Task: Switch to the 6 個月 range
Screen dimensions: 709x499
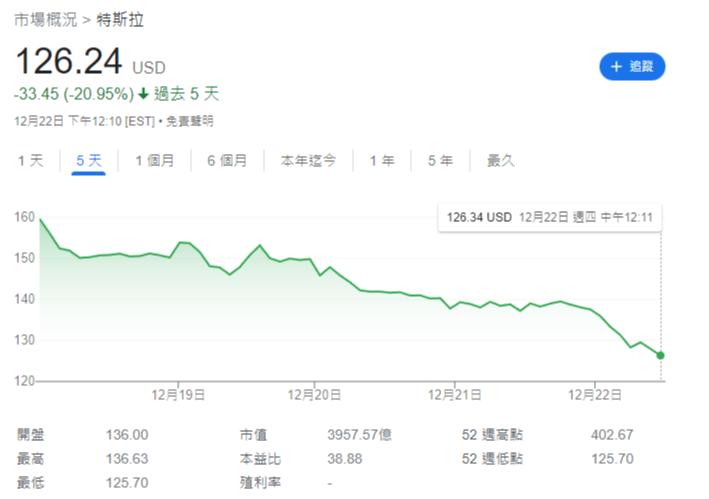Action: tap(227, 160)
